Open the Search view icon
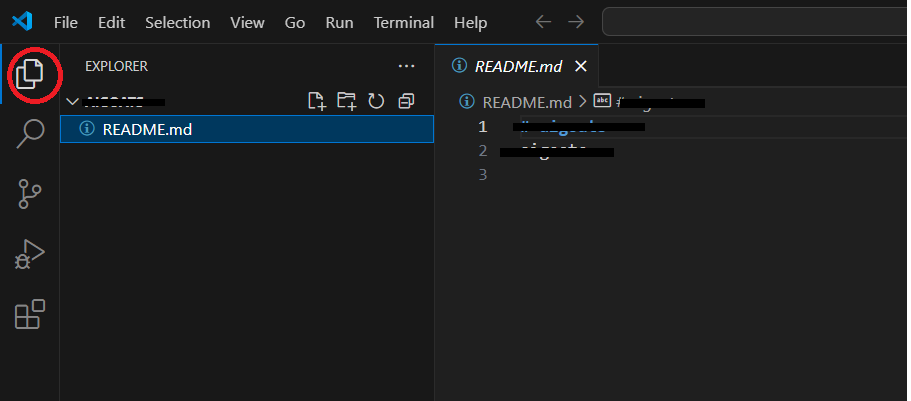Viewport: 911px width, 401px height. 30,133
